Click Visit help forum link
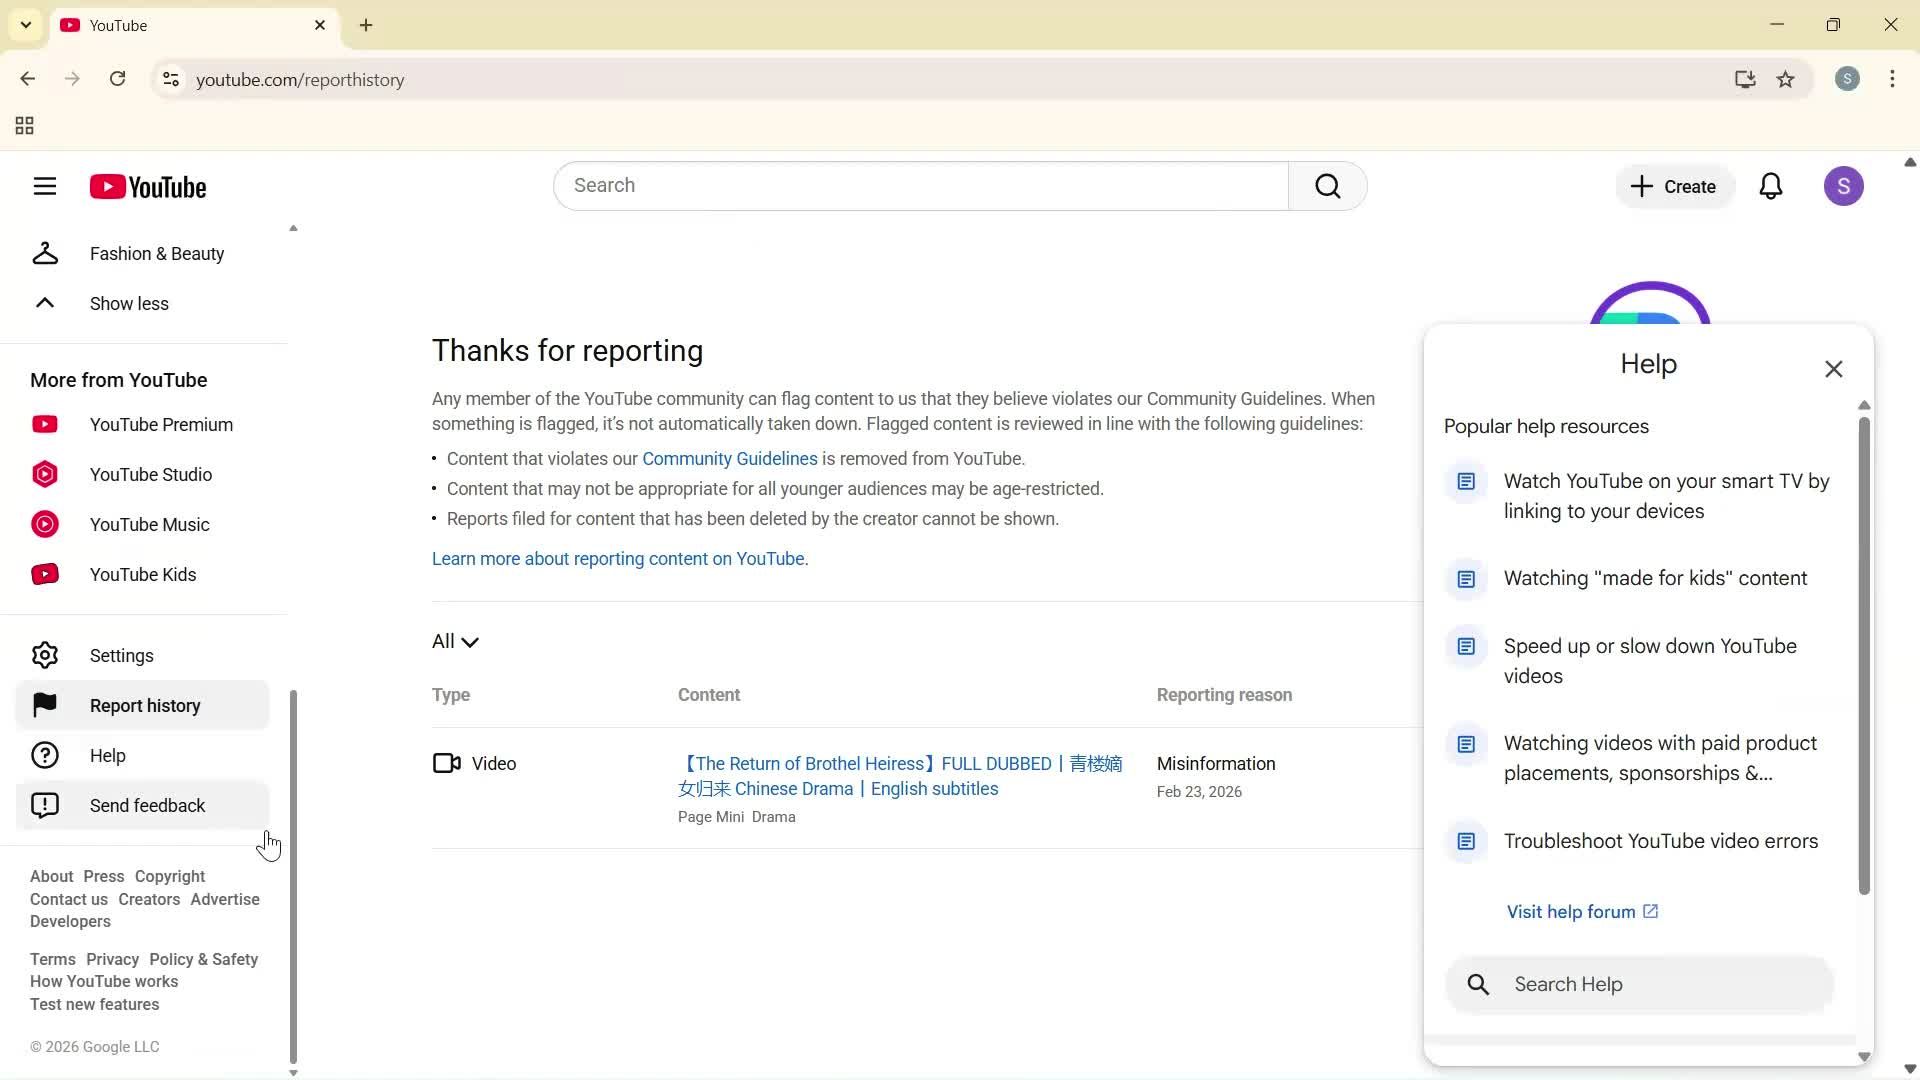The width and height of the screenshot is (1920, 1080). coord(1573,911)
